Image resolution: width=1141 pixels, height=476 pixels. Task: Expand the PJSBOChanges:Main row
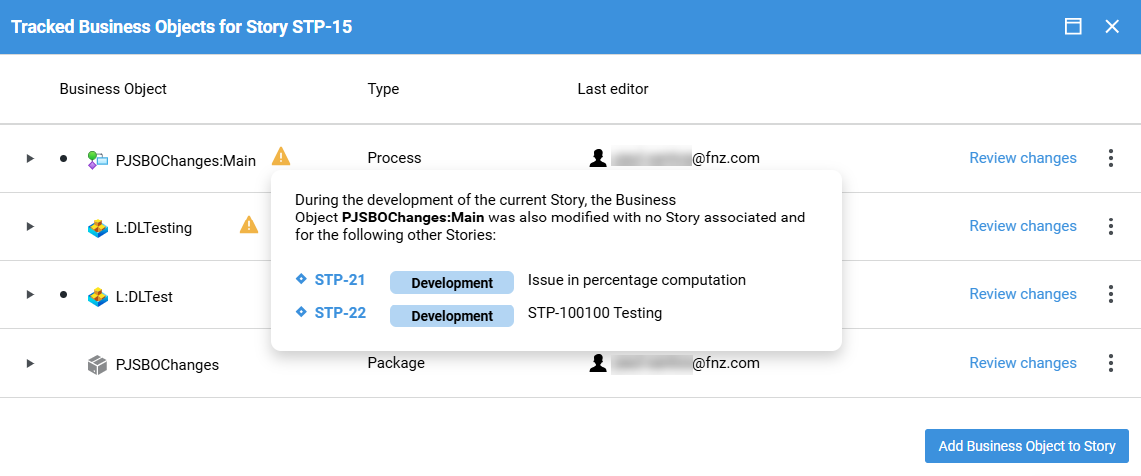pos(30,158)
